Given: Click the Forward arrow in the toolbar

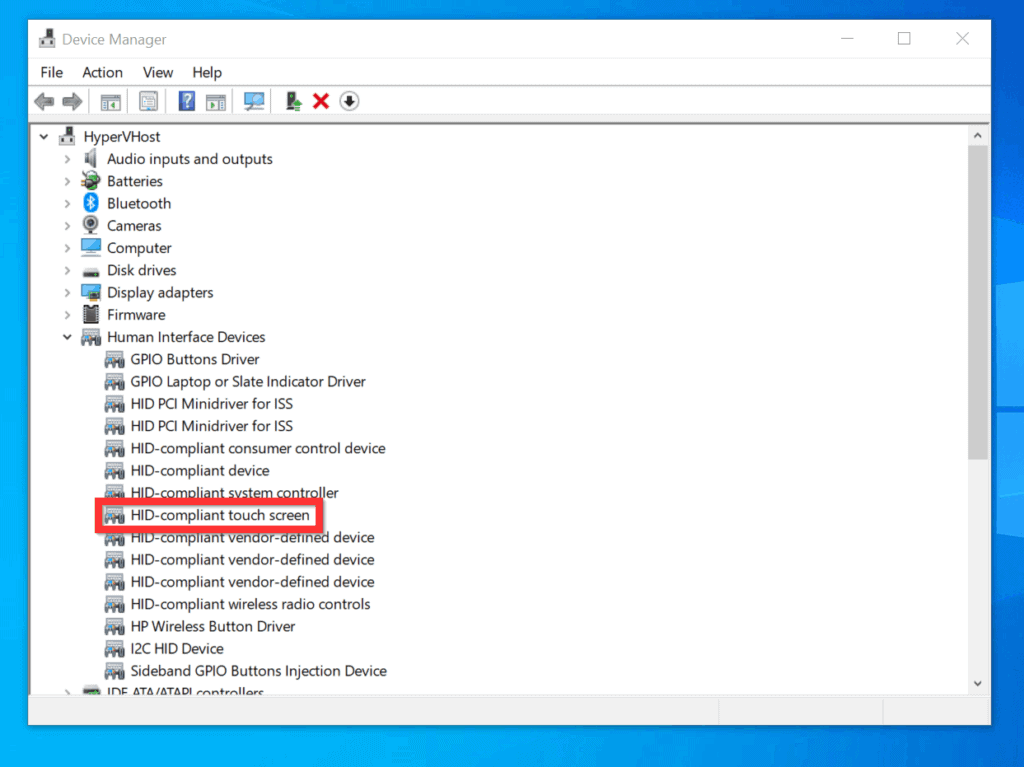Looking at the screenshot, I should (x=72, y=101).
